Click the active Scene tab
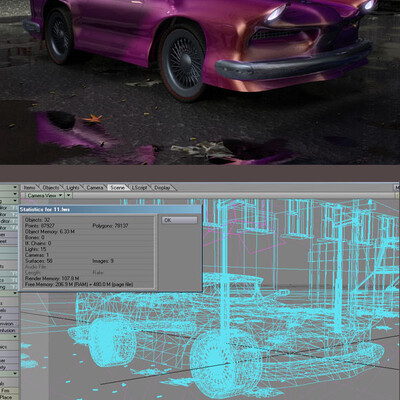Image resolution: width=400 pixels, height=400 pixels. point(117,188)
